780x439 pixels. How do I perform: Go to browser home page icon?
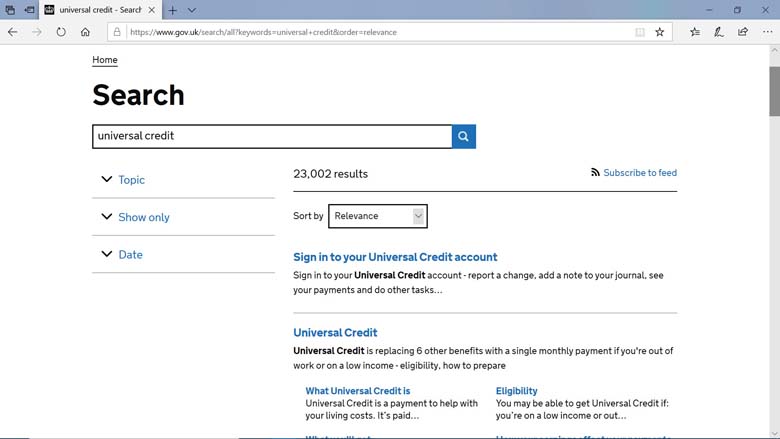(85, 32)
